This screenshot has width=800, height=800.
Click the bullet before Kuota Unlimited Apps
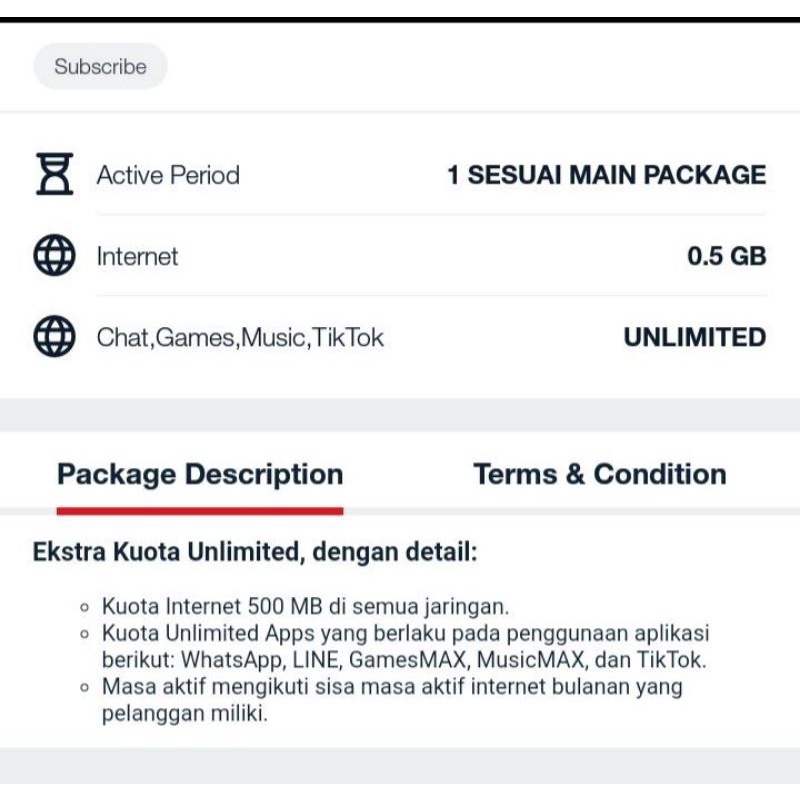[x=84, y=634]
